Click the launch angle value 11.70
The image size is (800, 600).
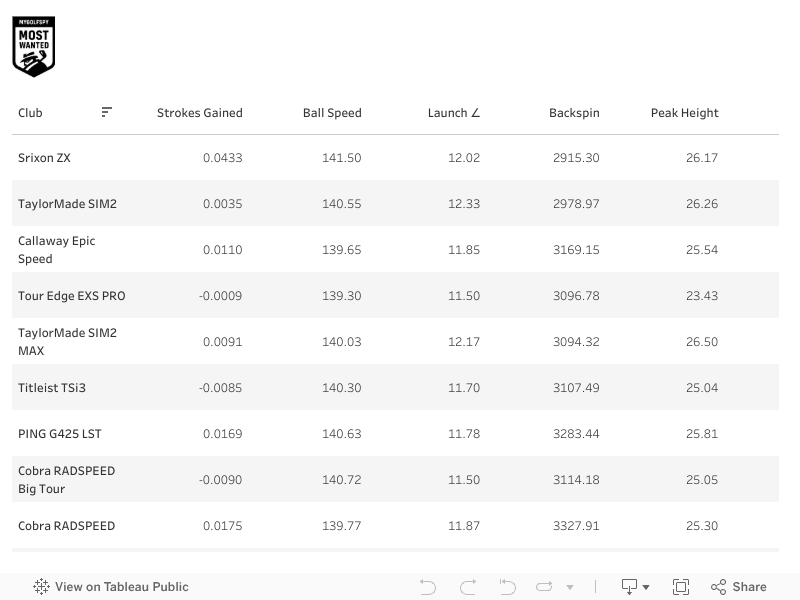[x=464, y=388]
